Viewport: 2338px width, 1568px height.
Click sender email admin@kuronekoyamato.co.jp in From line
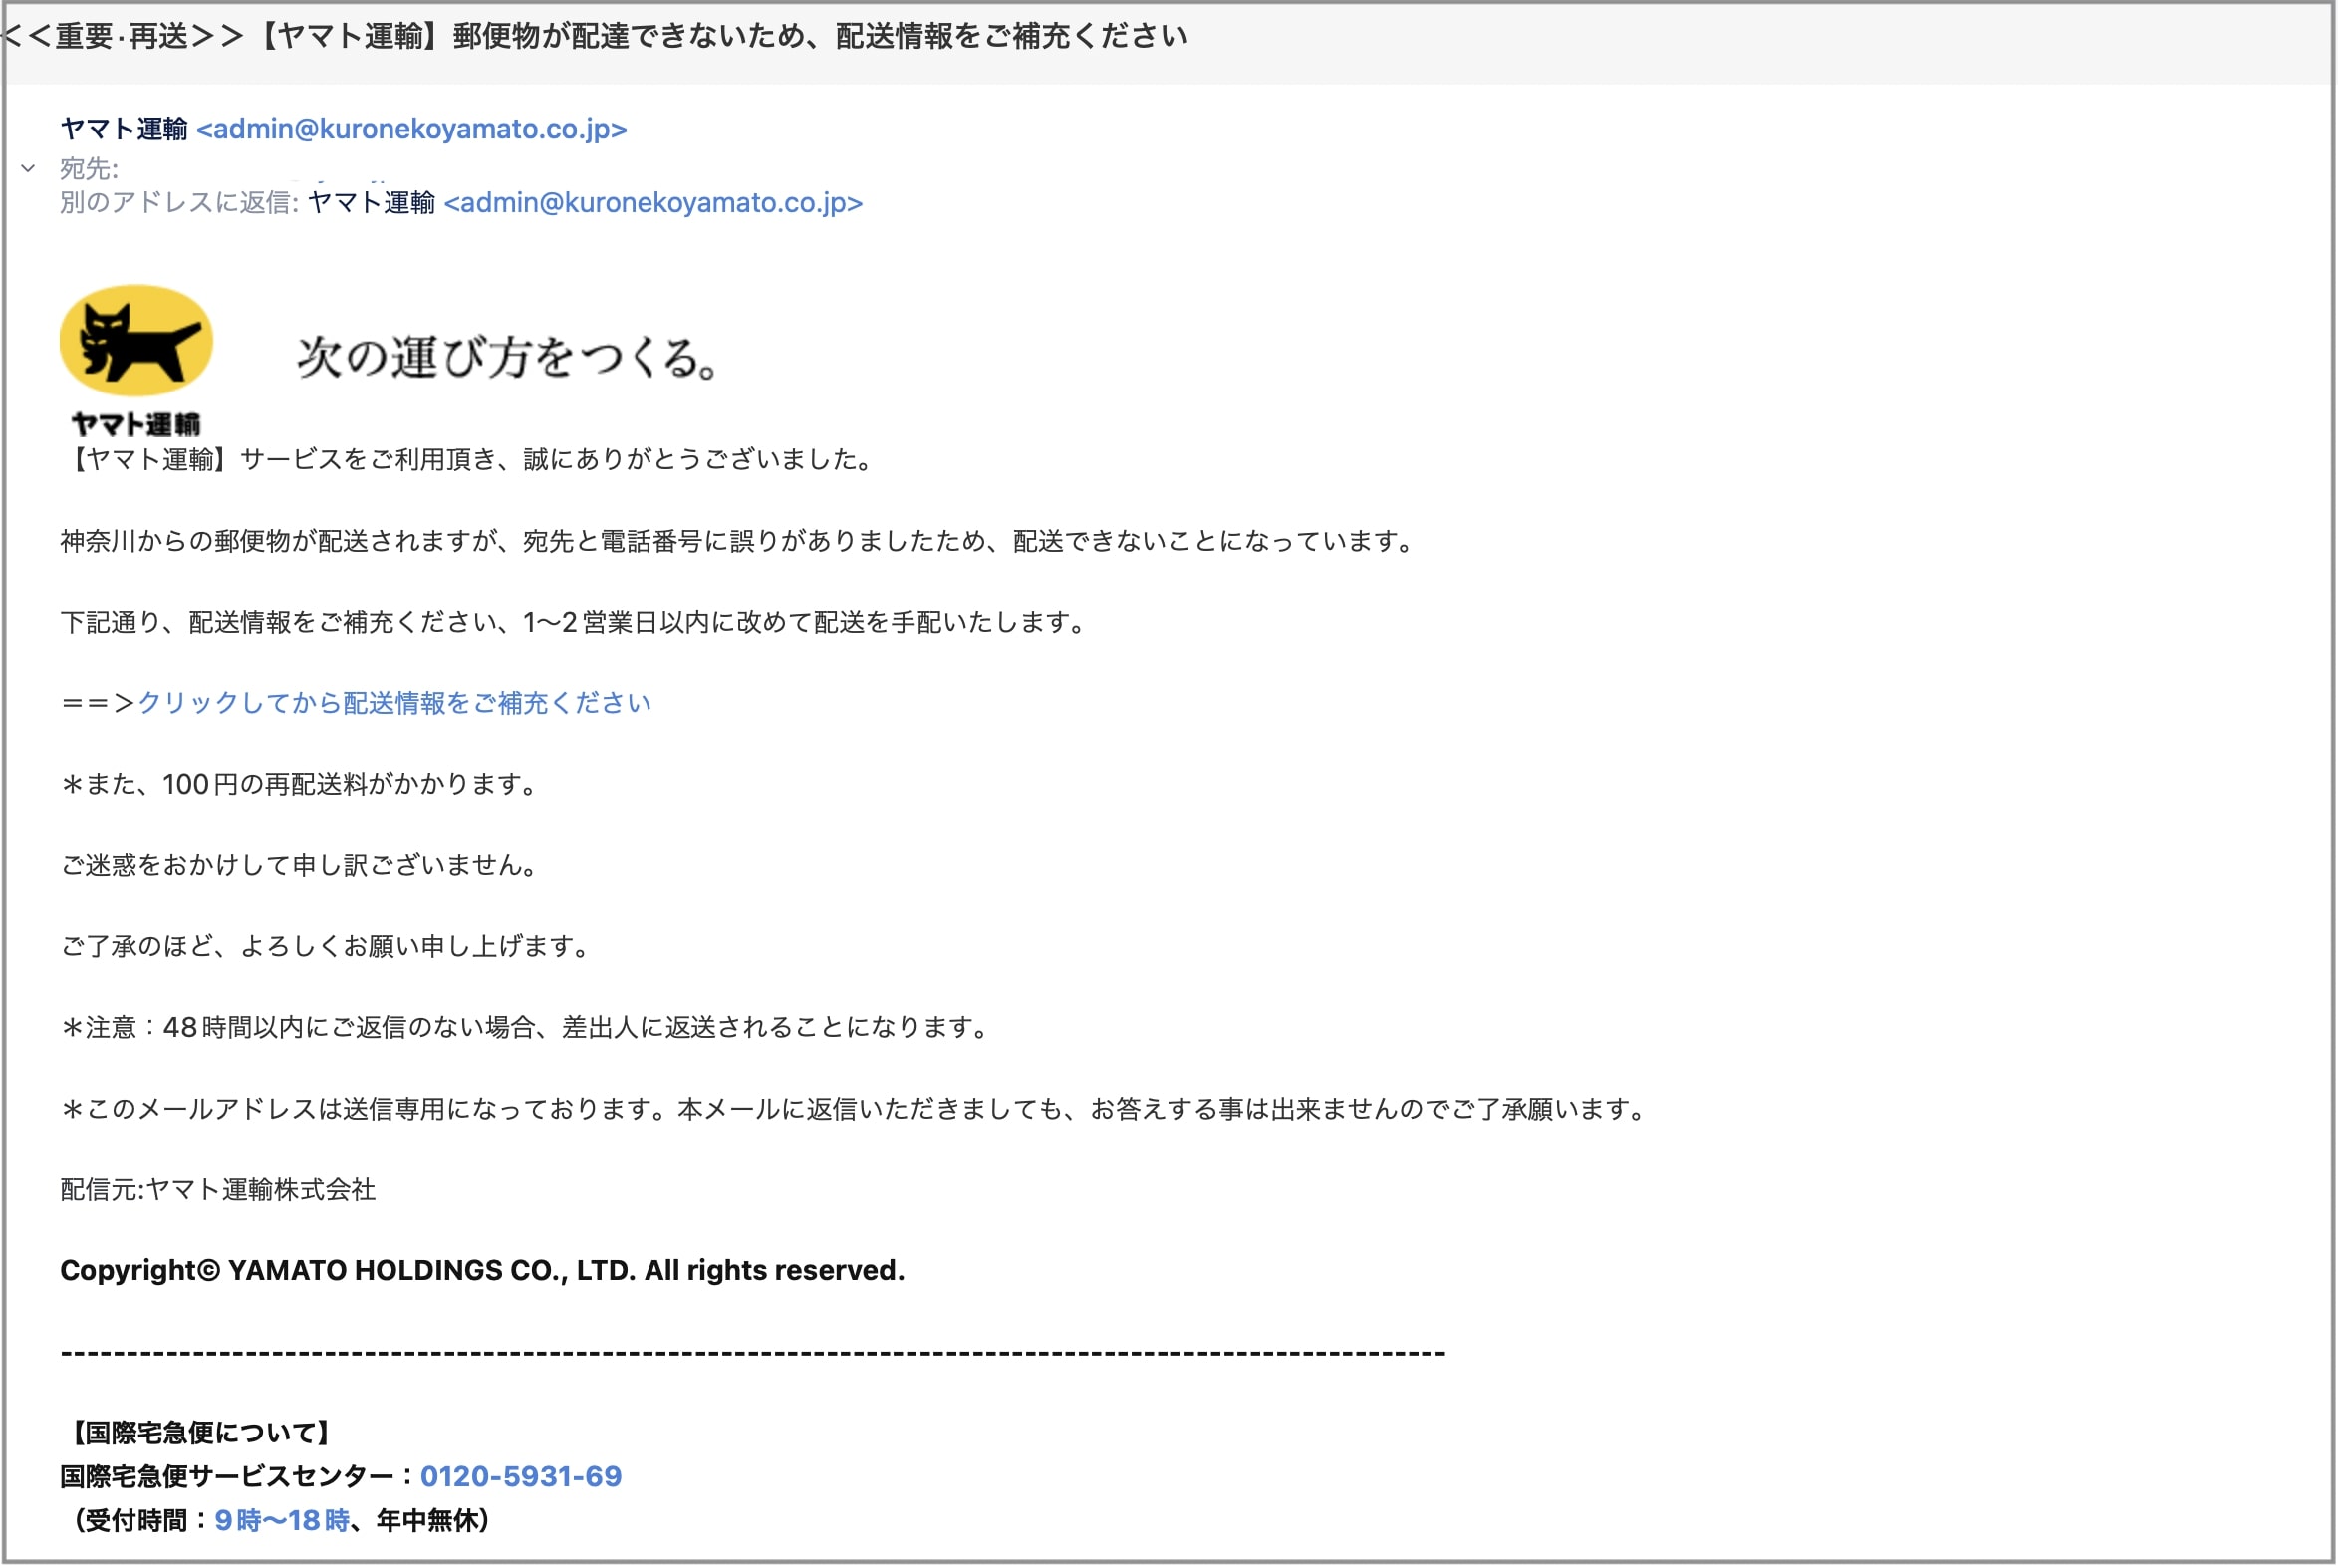point(411,129)
